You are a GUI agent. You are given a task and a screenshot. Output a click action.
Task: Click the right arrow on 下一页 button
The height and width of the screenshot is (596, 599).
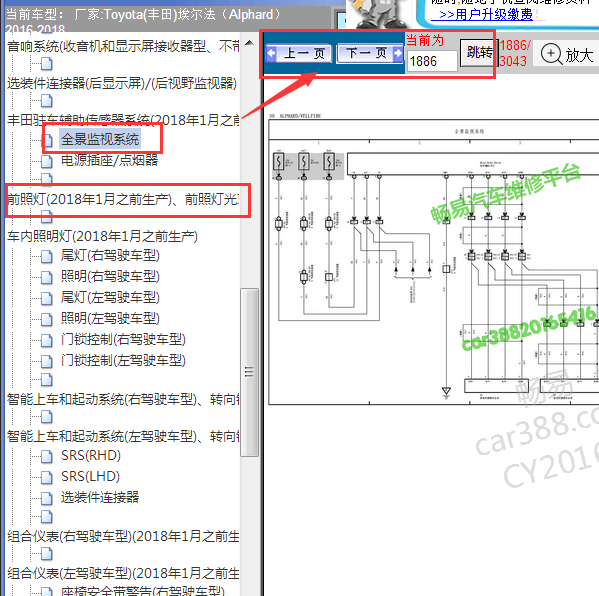click(398, 53)
